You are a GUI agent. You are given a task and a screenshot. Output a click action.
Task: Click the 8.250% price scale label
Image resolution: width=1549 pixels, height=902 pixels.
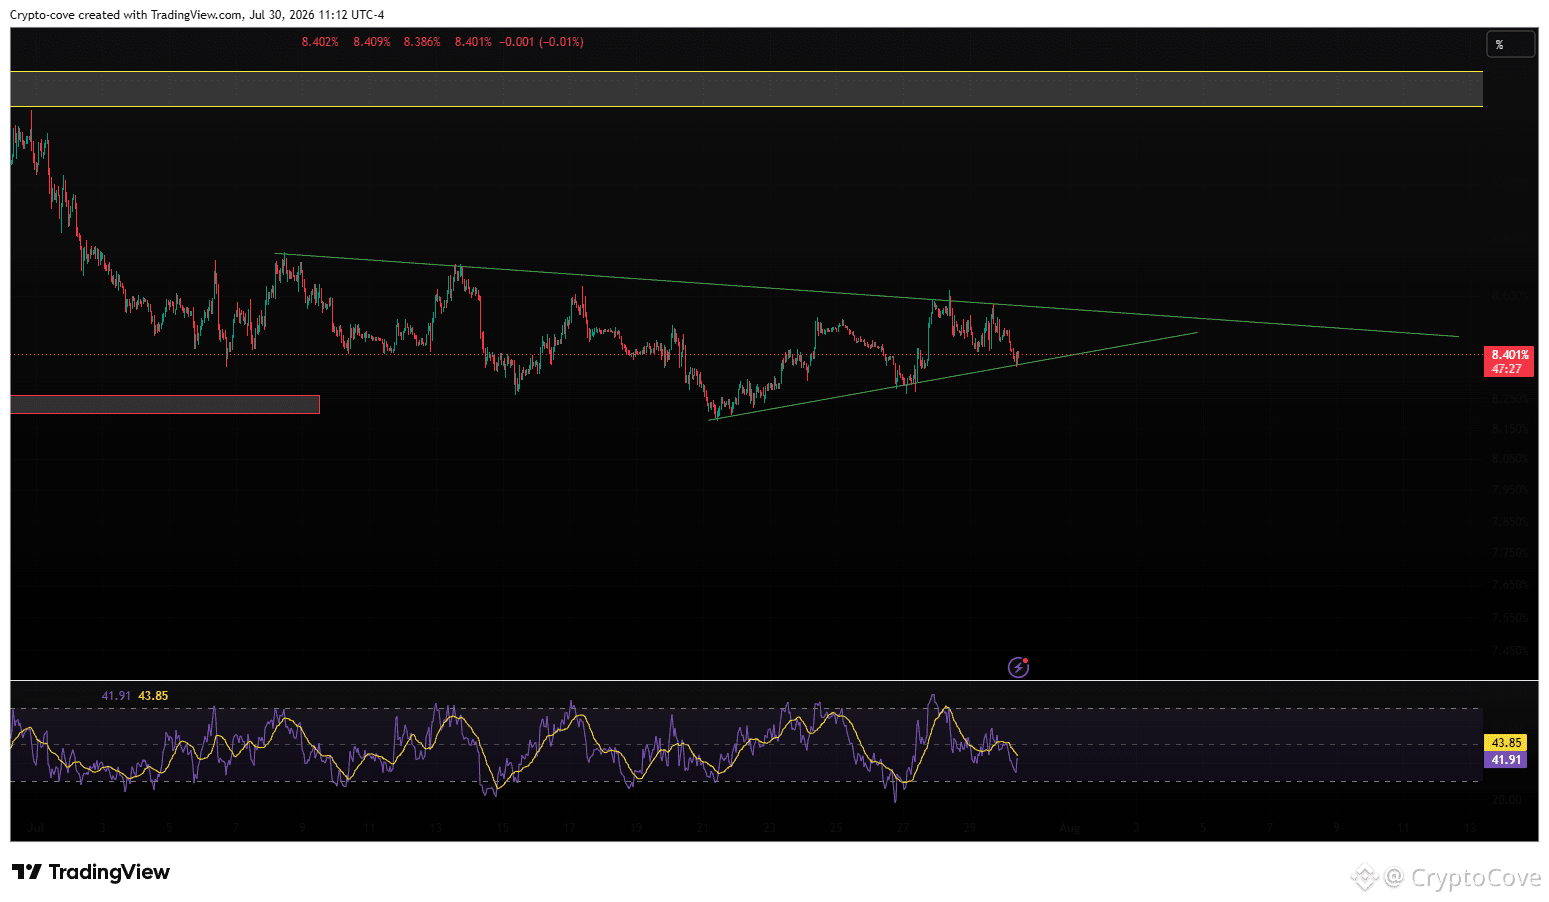tap(1510, 399)
